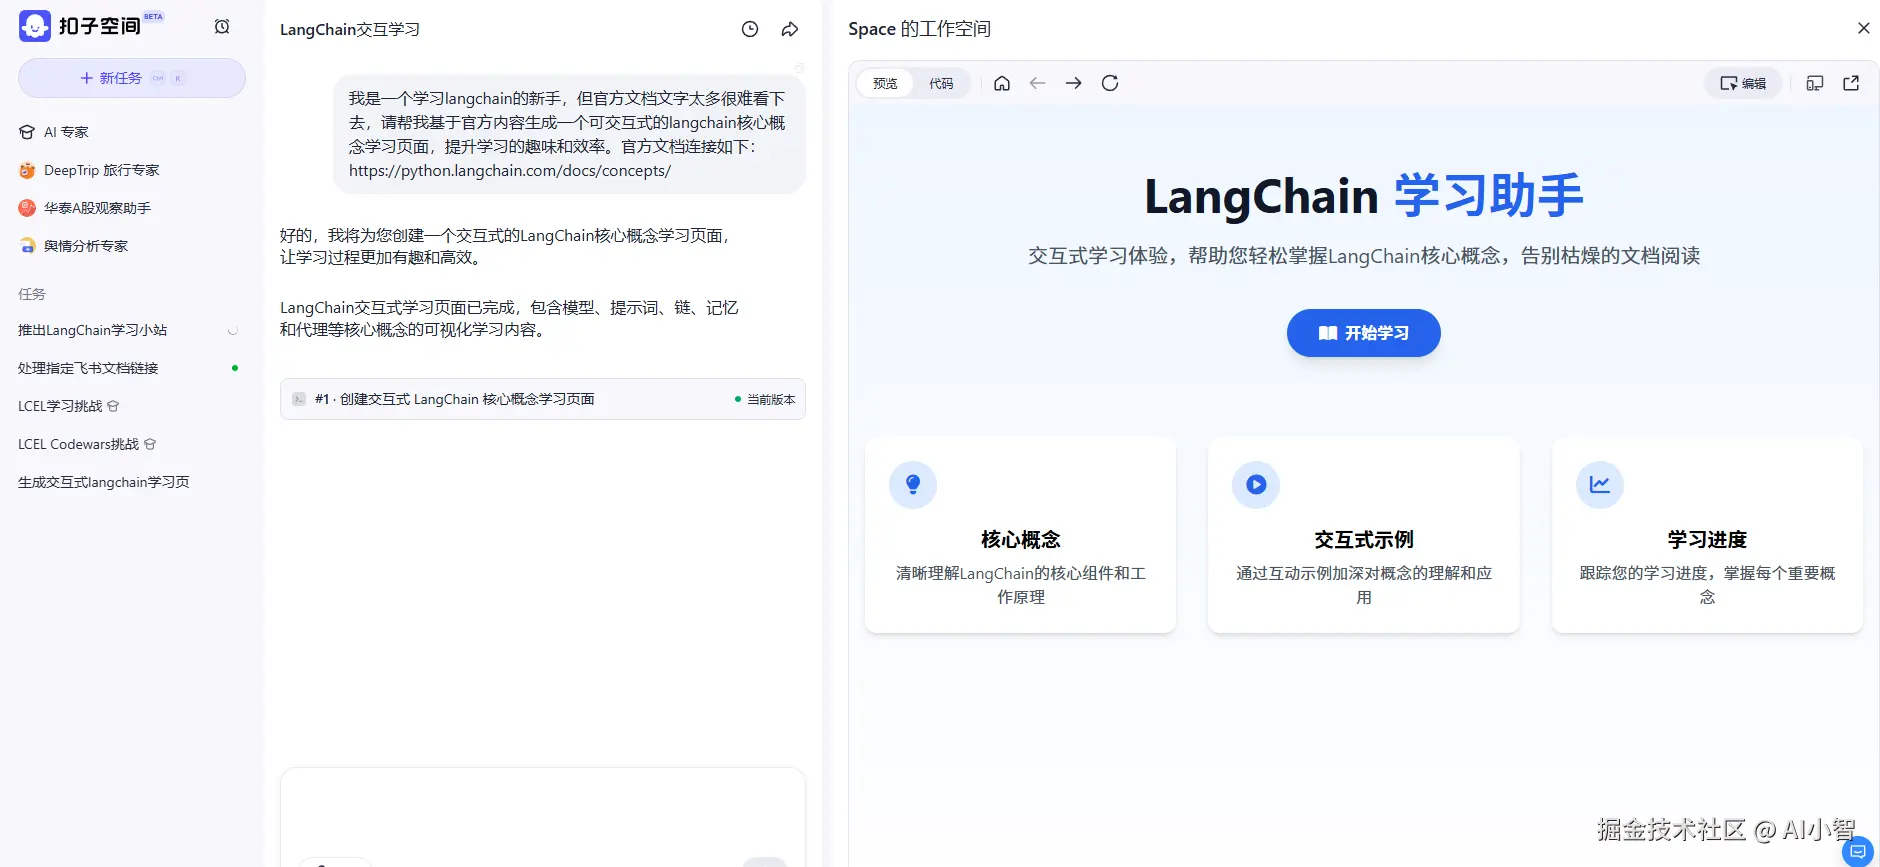The image size is (1880, 867).
Task: Switch to the 预览 preview tab
Action: 885,83
